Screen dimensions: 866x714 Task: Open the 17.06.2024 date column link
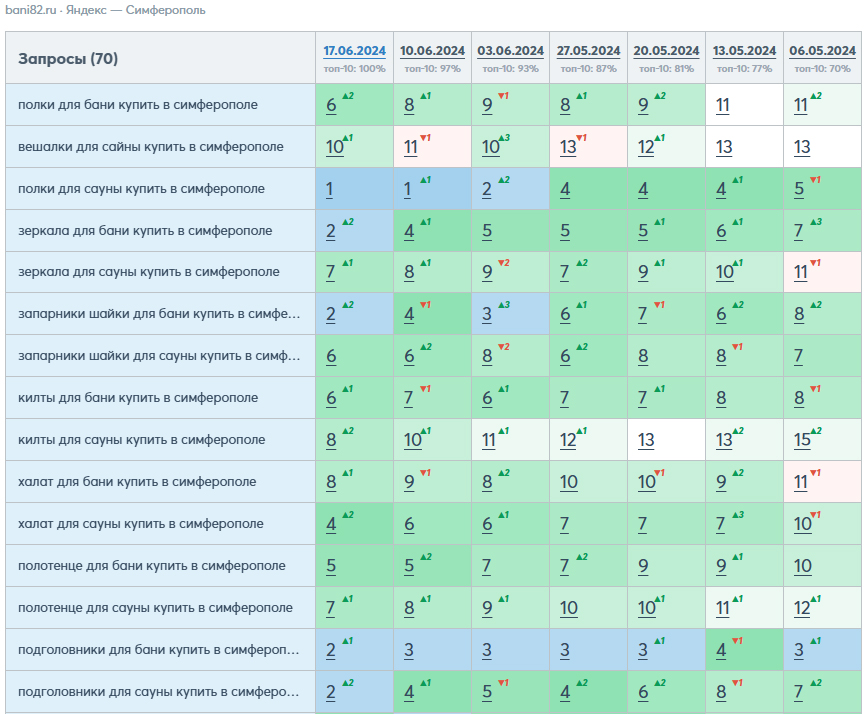tap(354, 51)
